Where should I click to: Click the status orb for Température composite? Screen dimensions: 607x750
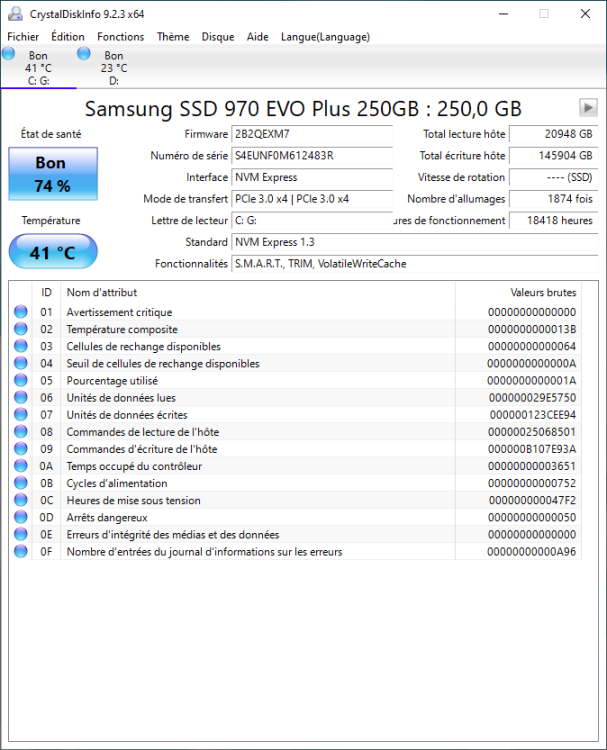click(x=21, y=329)
